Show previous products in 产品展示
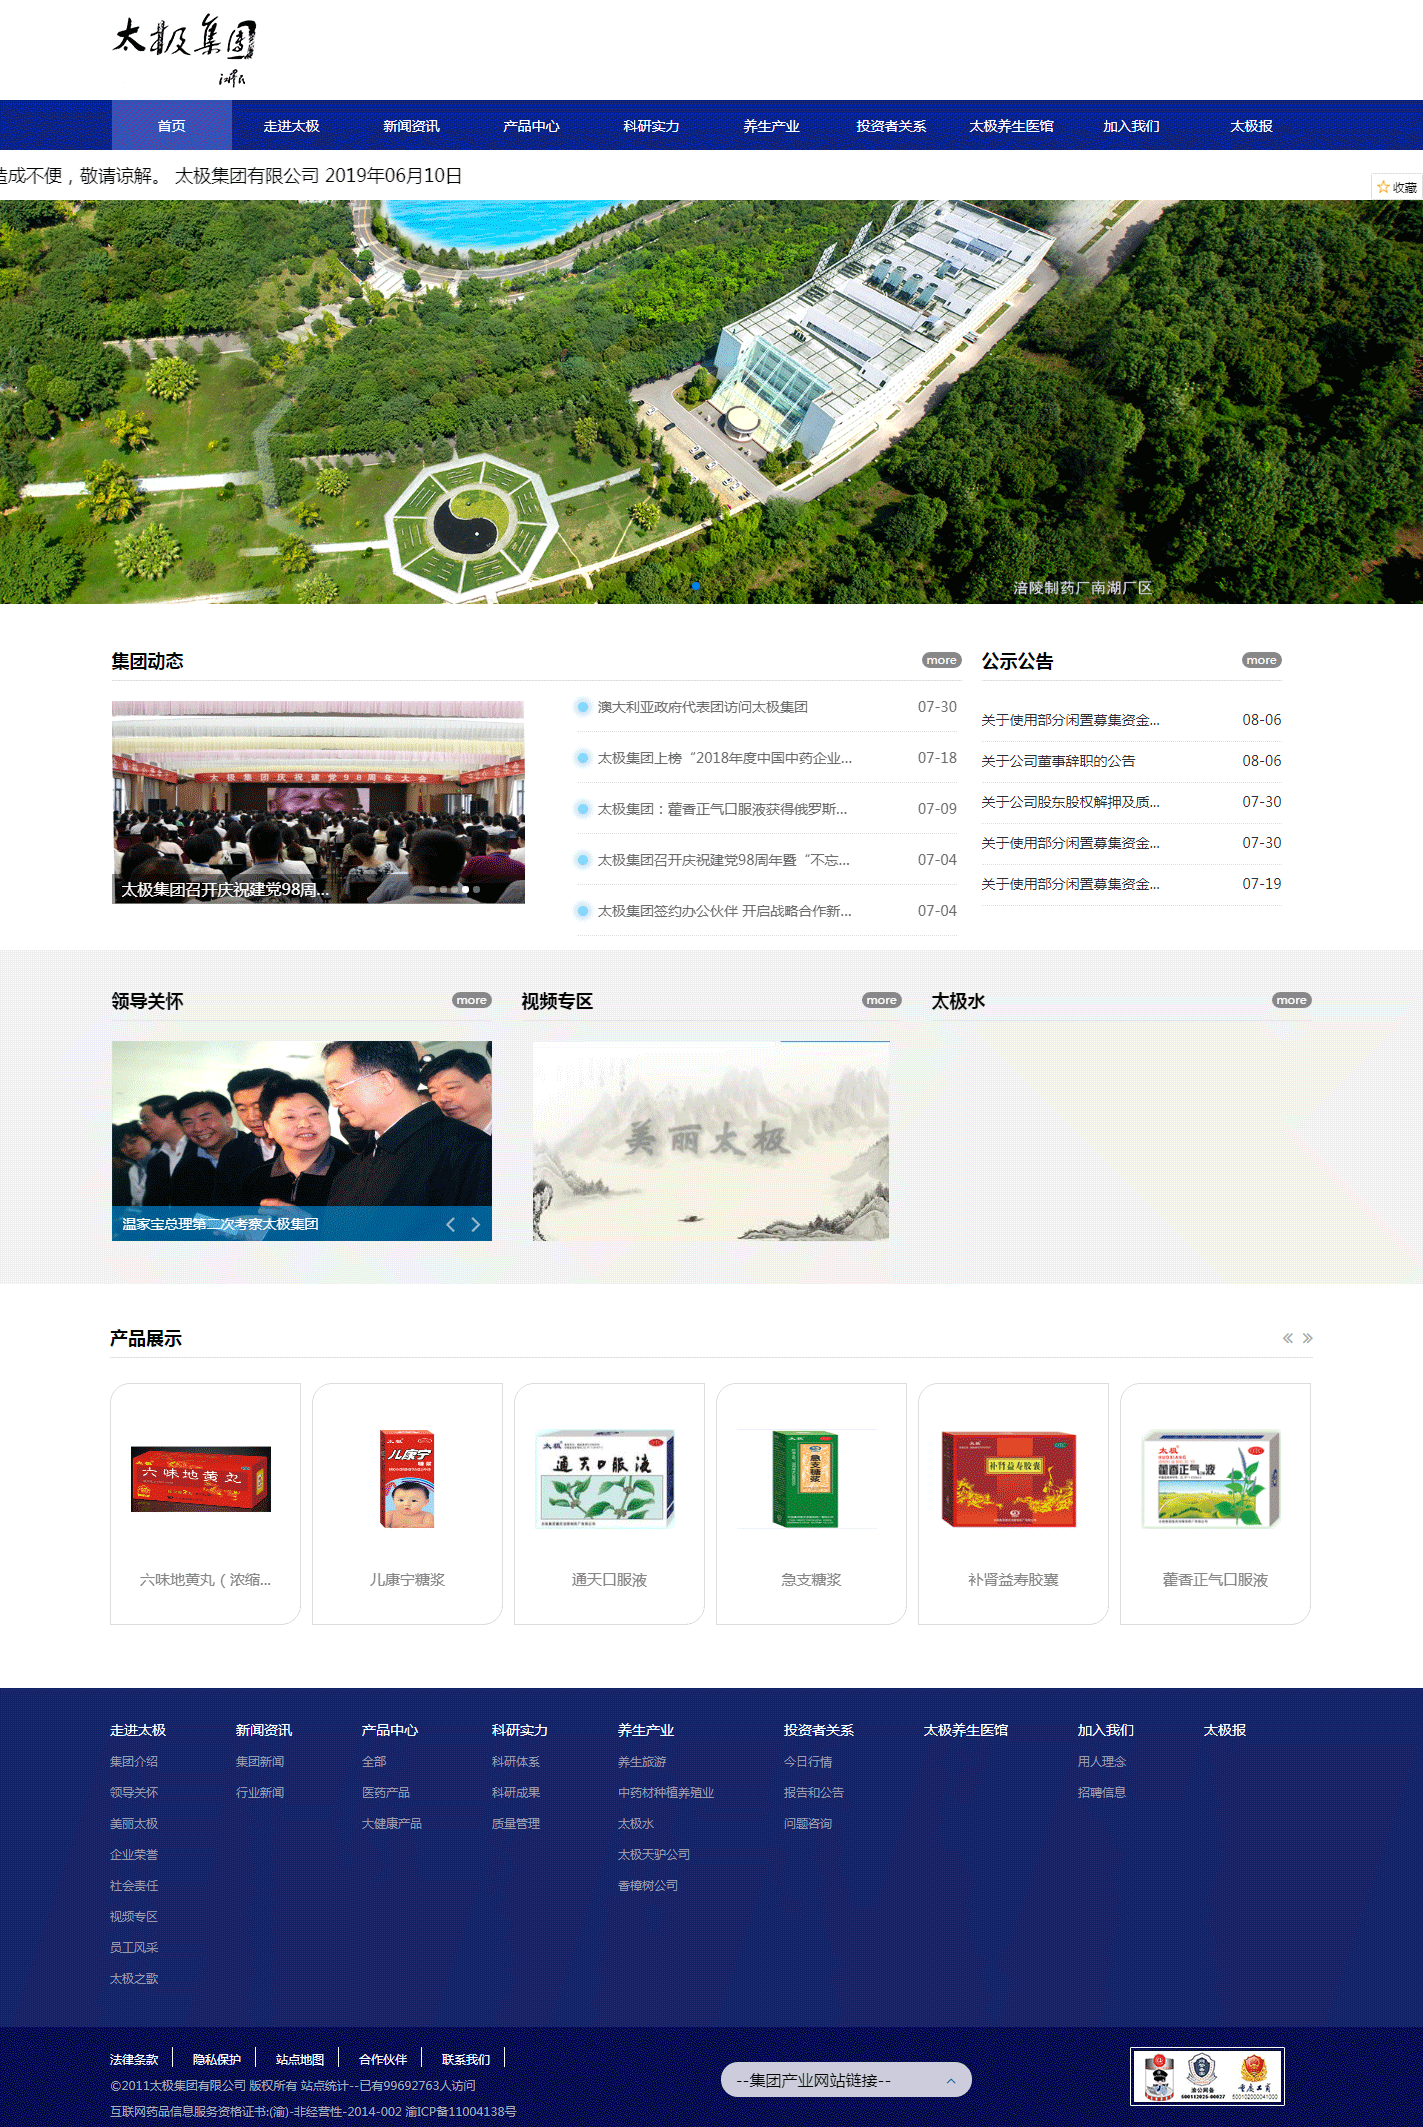This screenshot has width=1423, height=2127. pyautogui.click(x=1288, y=1338)
